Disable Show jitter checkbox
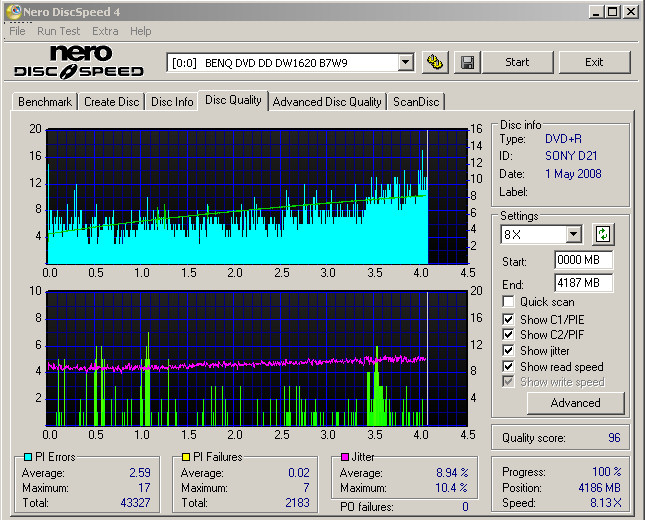Image resolution: width=645 pixels, height=520 pixels. 508,351
